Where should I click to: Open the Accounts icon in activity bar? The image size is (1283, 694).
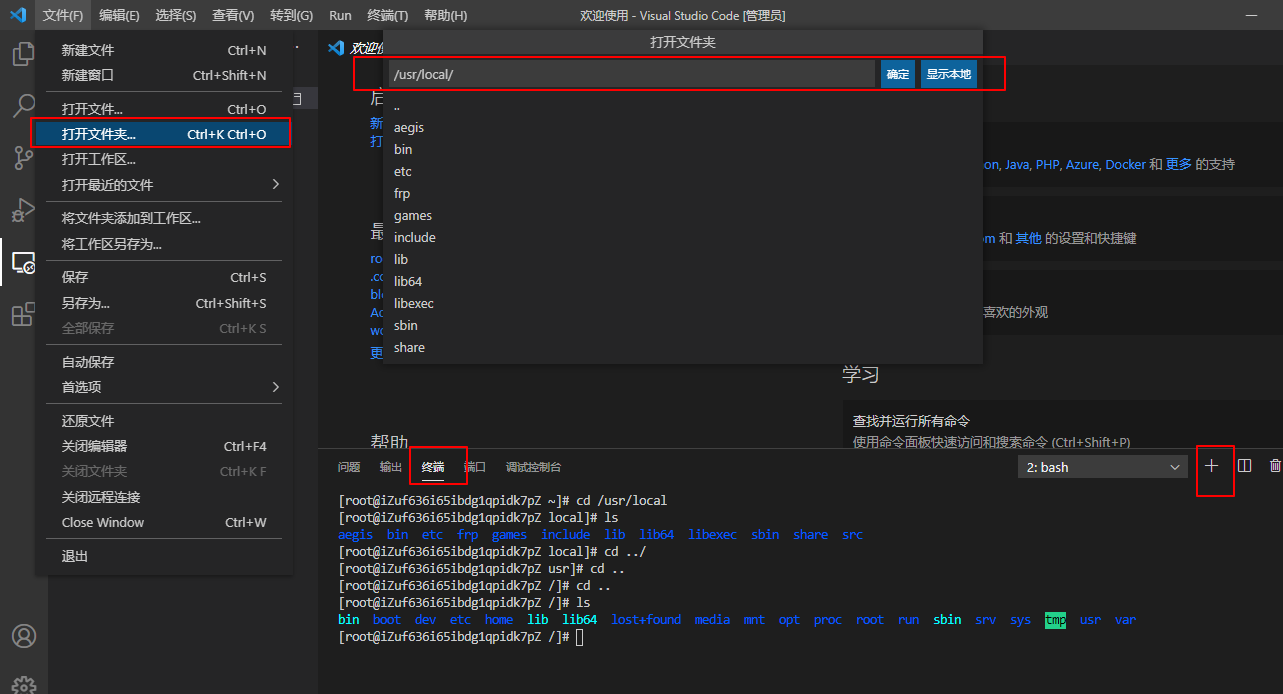tap(23, 636)
